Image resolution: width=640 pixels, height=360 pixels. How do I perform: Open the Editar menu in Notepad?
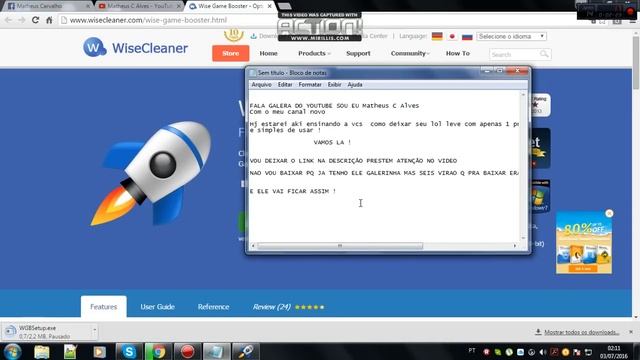pyautogui.click(x=285, y=84)
